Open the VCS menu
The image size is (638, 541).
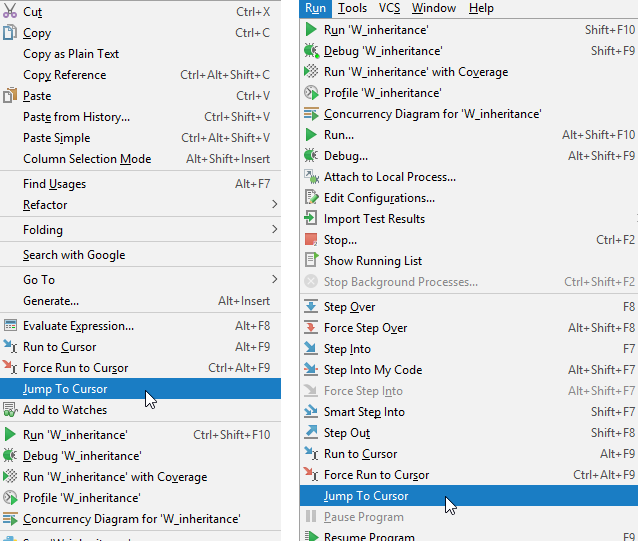tap(389, 8)
